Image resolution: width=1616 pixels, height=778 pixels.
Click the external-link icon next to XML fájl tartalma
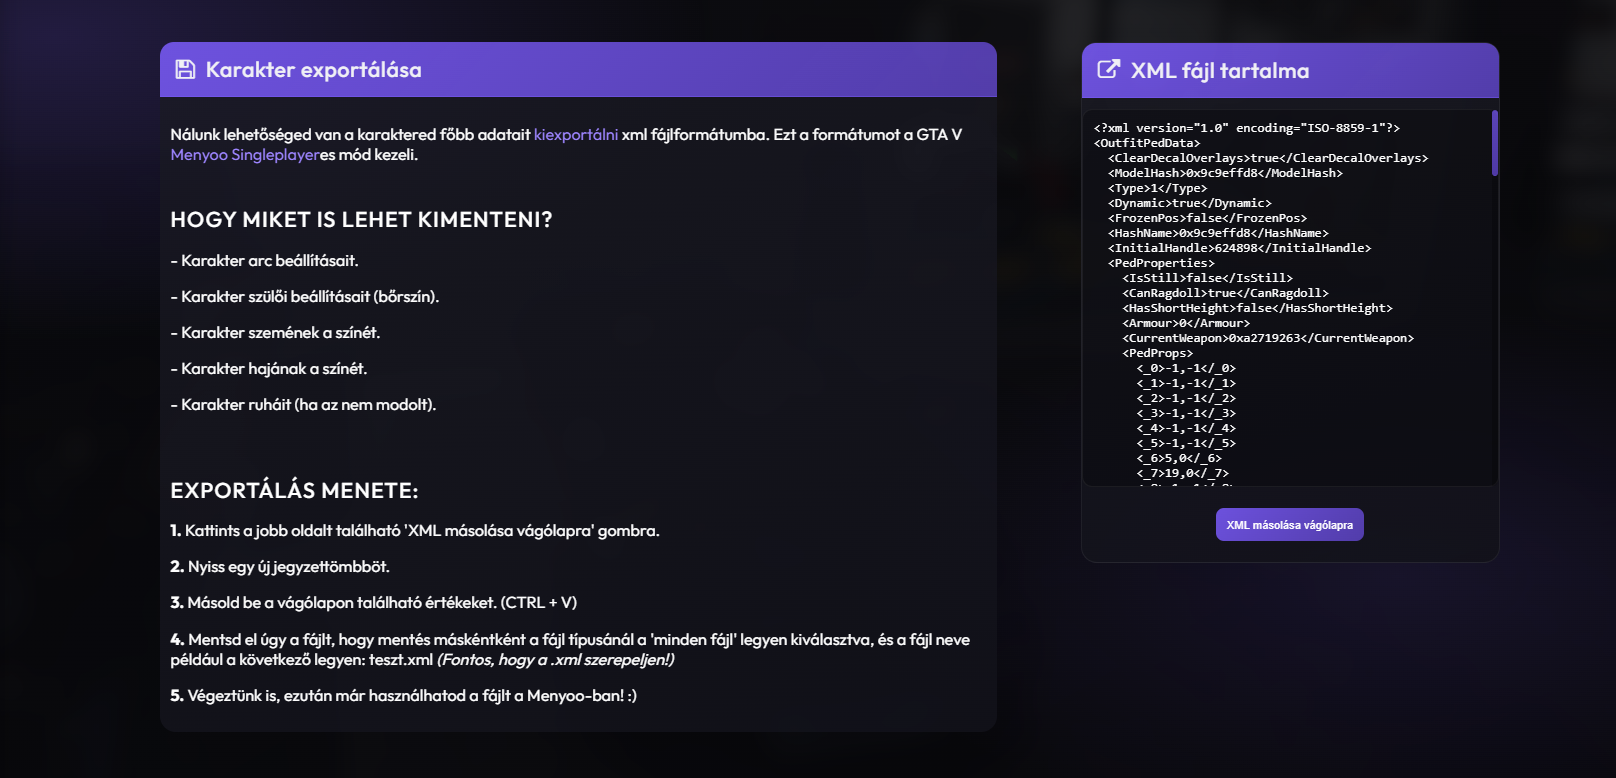point(1108,69)
